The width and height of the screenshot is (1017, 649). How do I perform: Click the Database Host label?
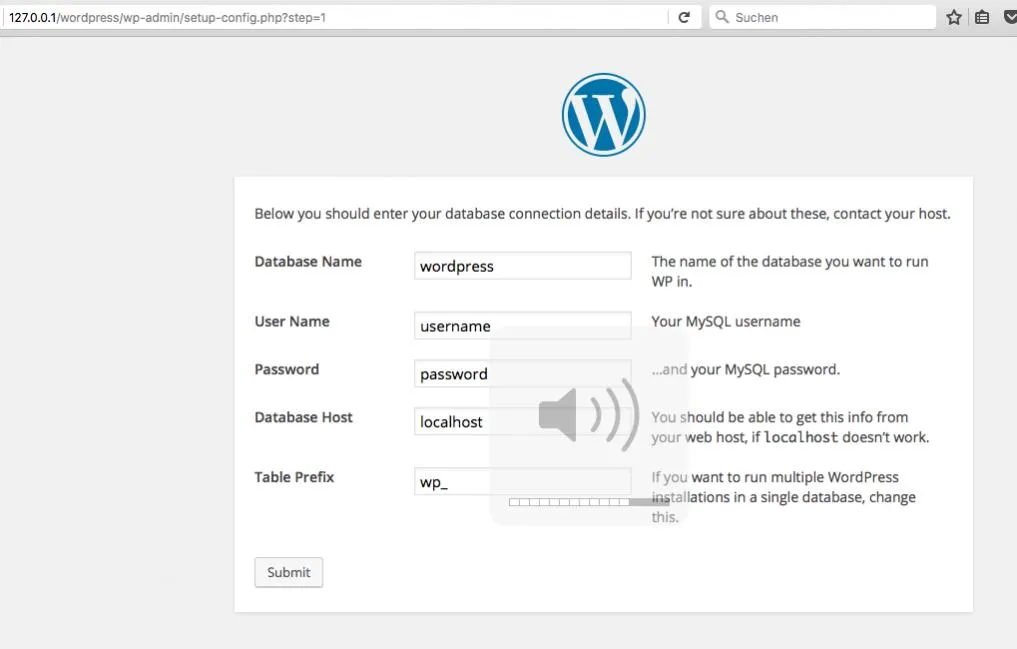[304, 417]
